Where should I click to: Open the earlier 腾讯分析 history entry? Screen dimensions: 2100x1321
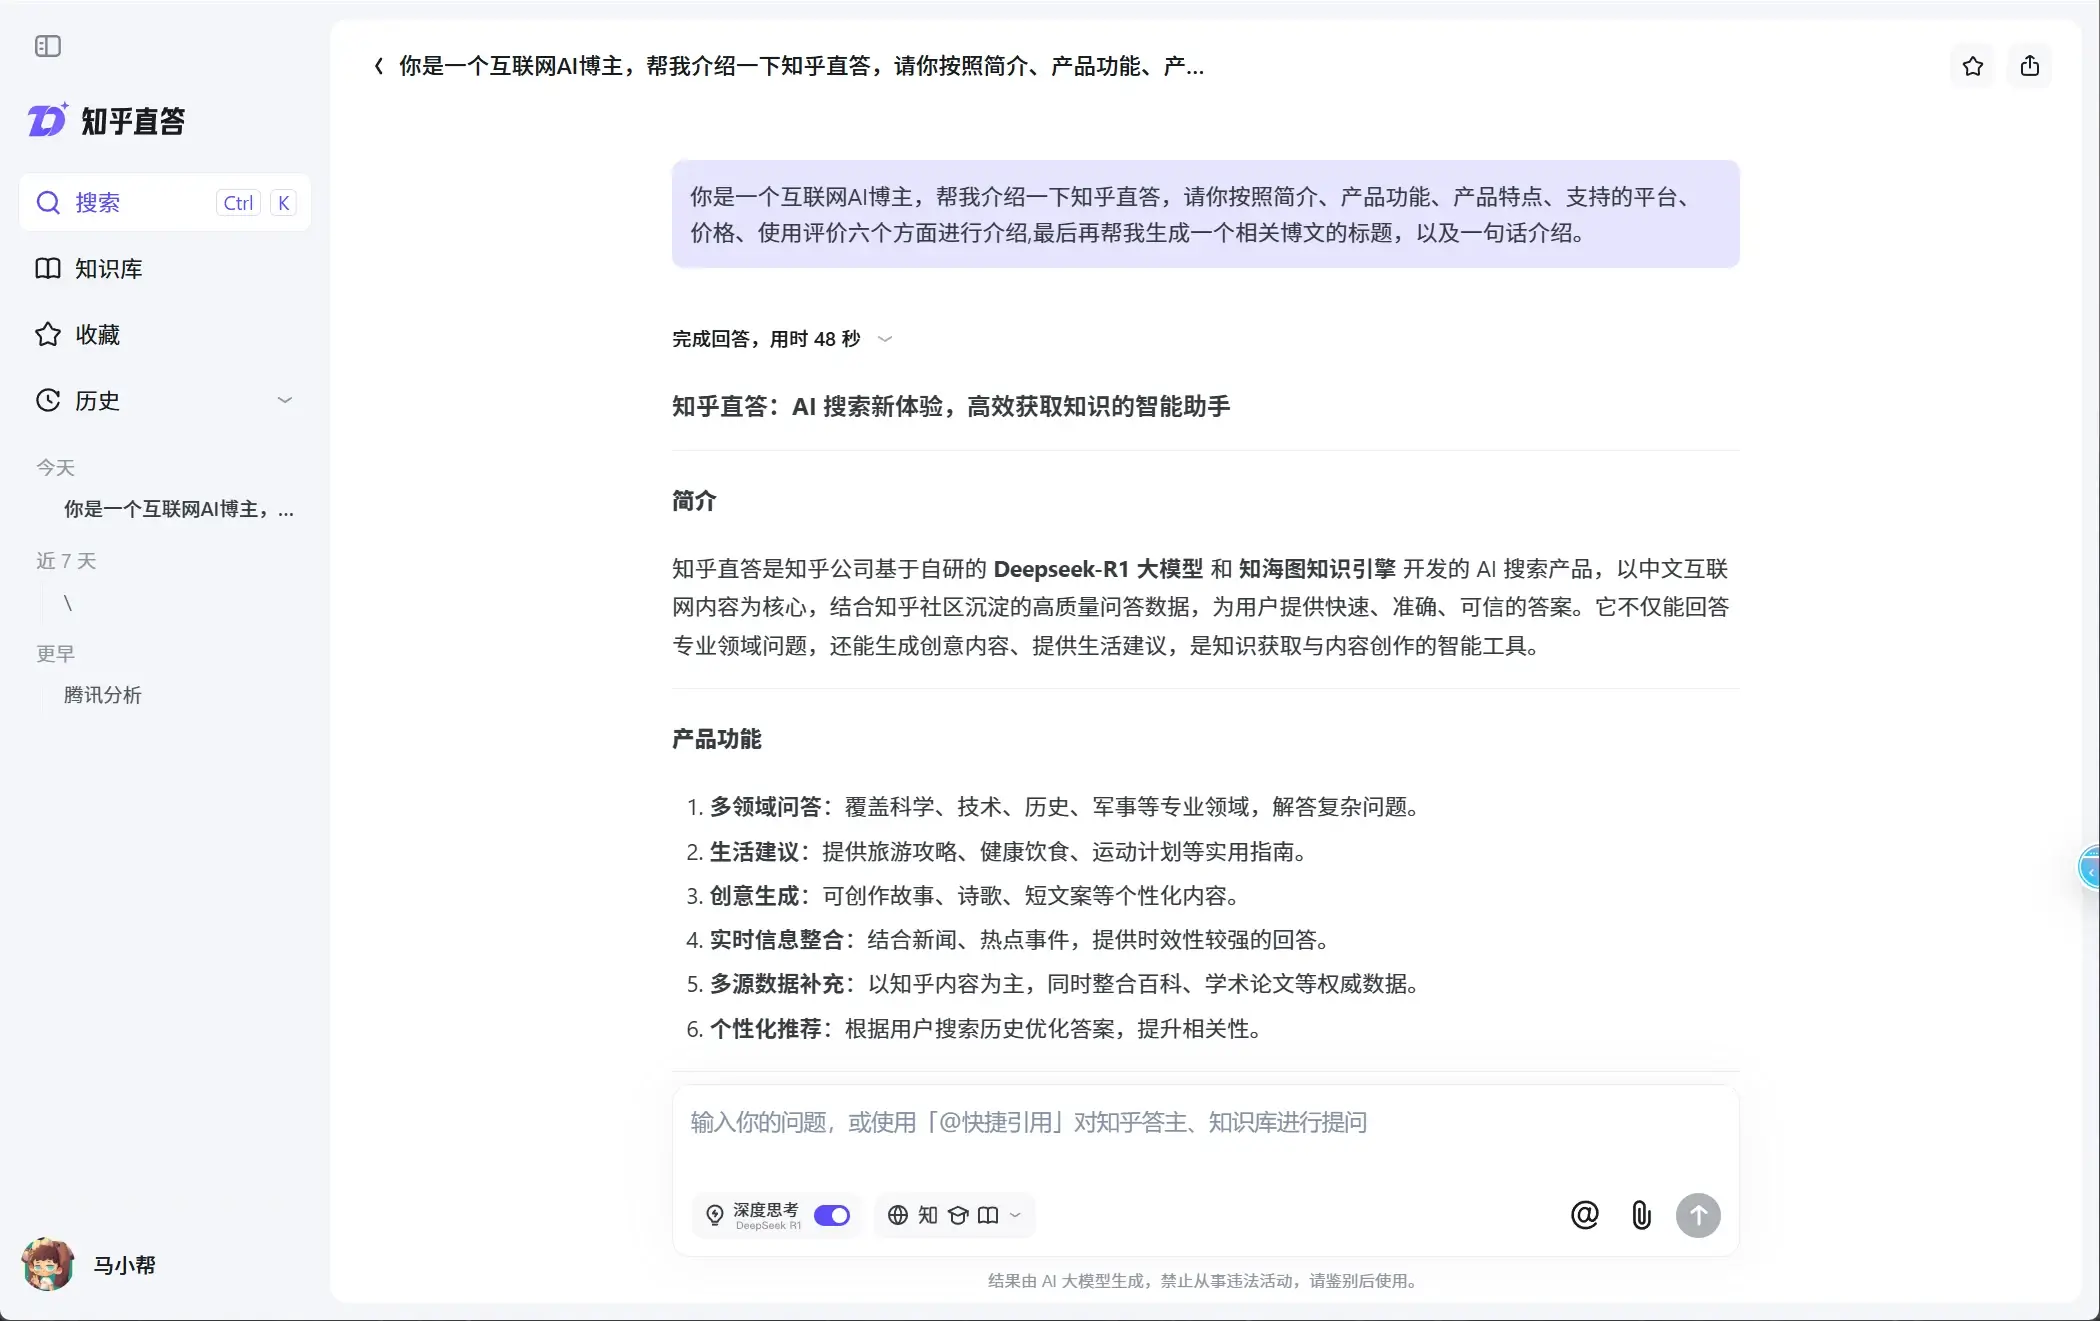103,695
